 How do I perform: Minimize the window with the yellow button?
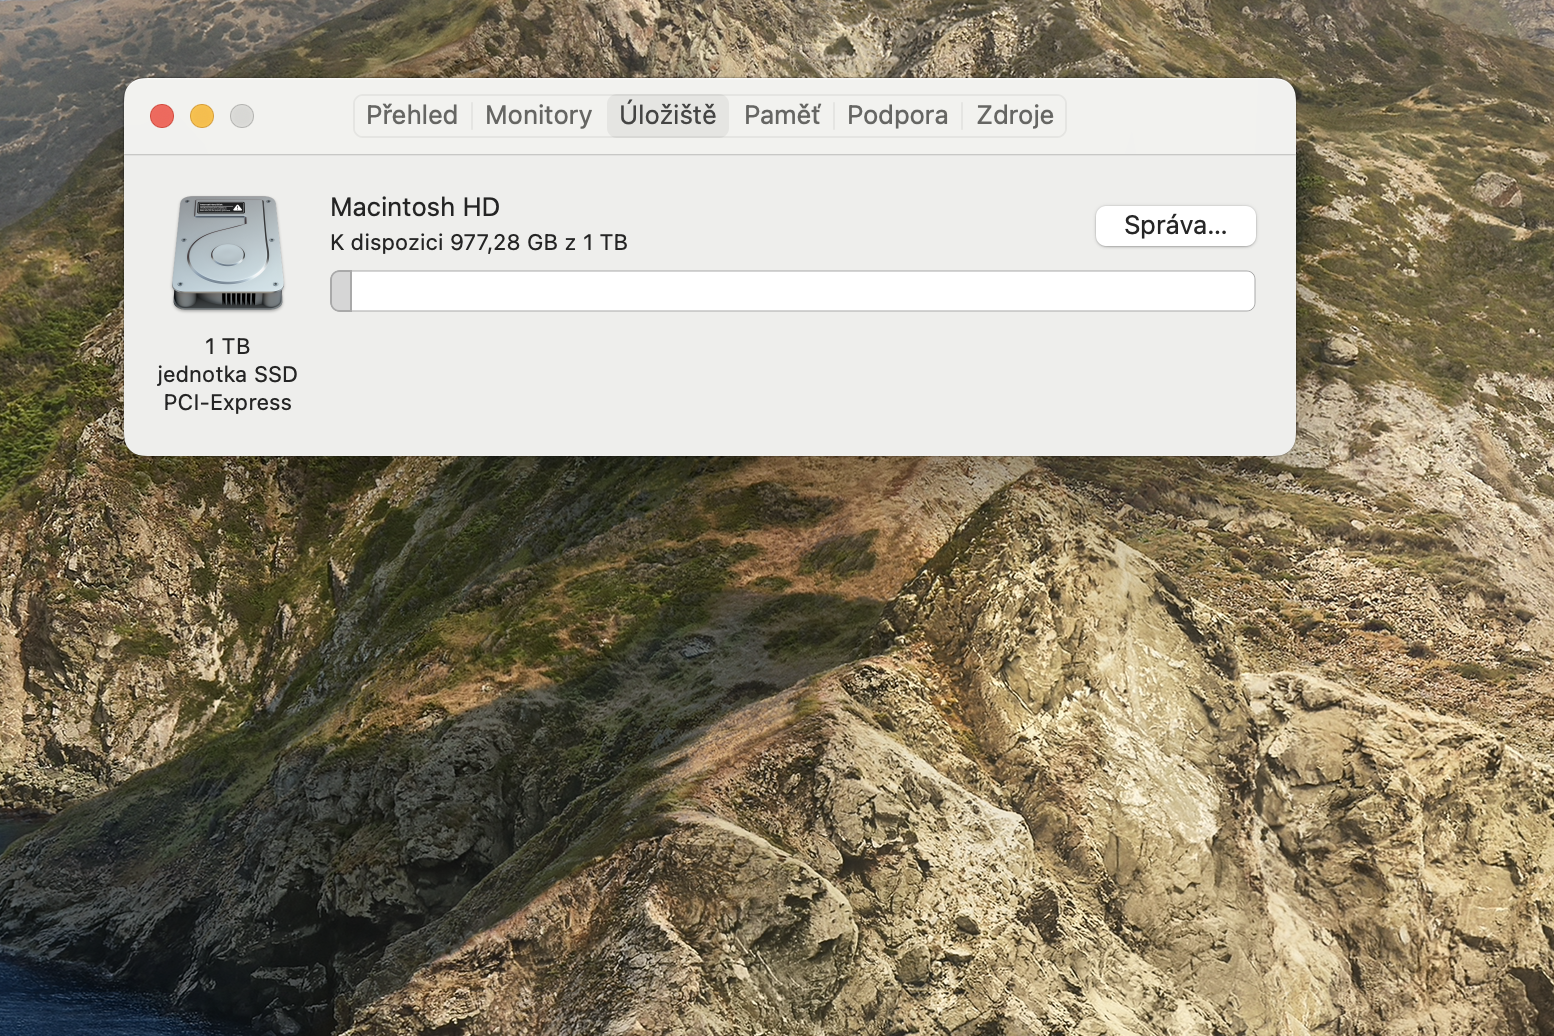(202, 116)
